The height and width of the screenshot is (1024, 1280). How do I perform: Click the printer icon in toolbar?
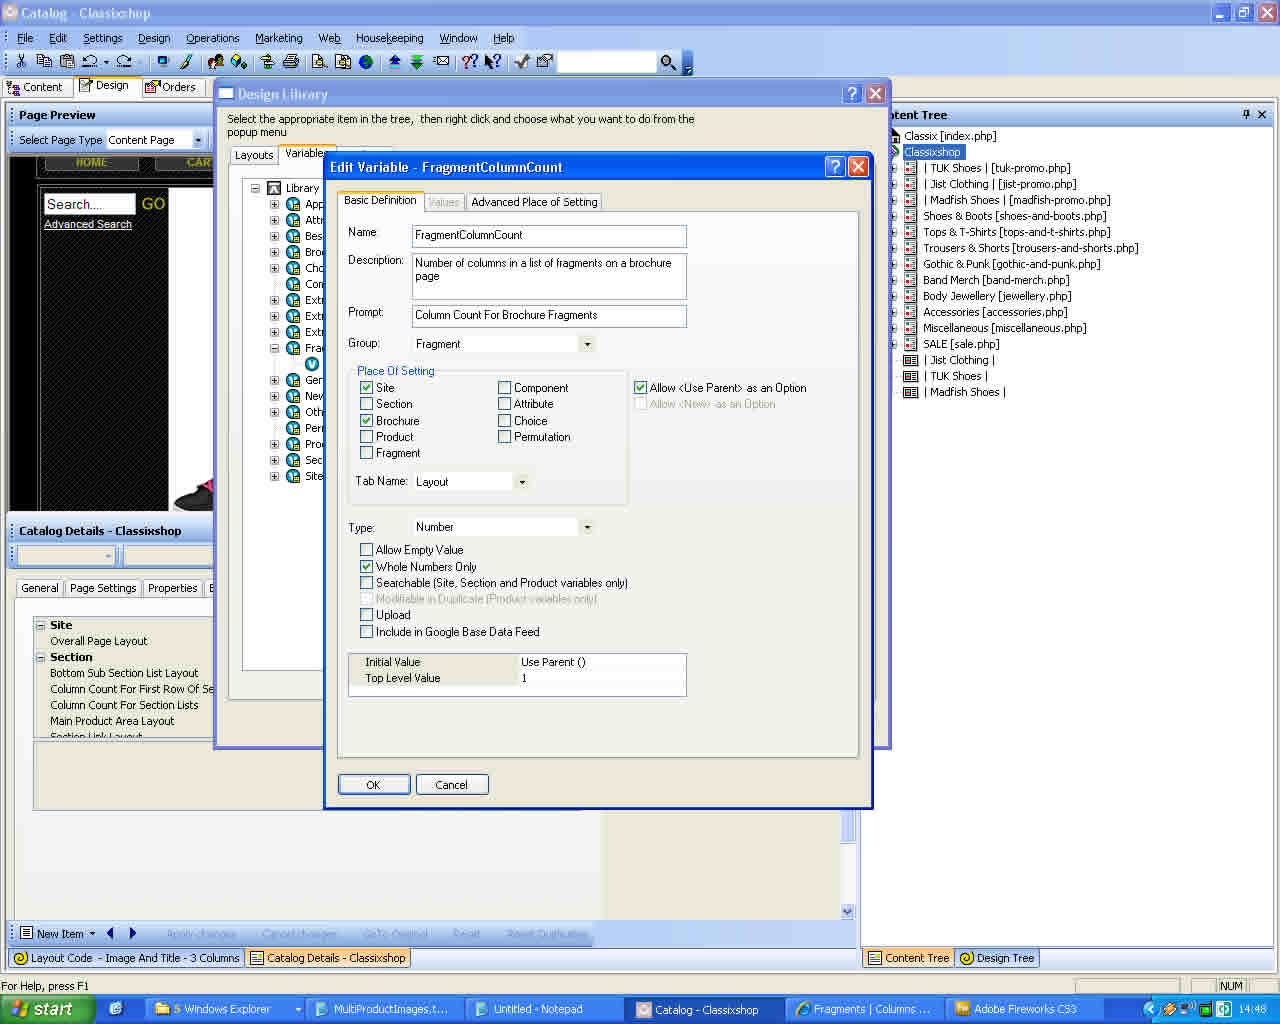[291, 62]
